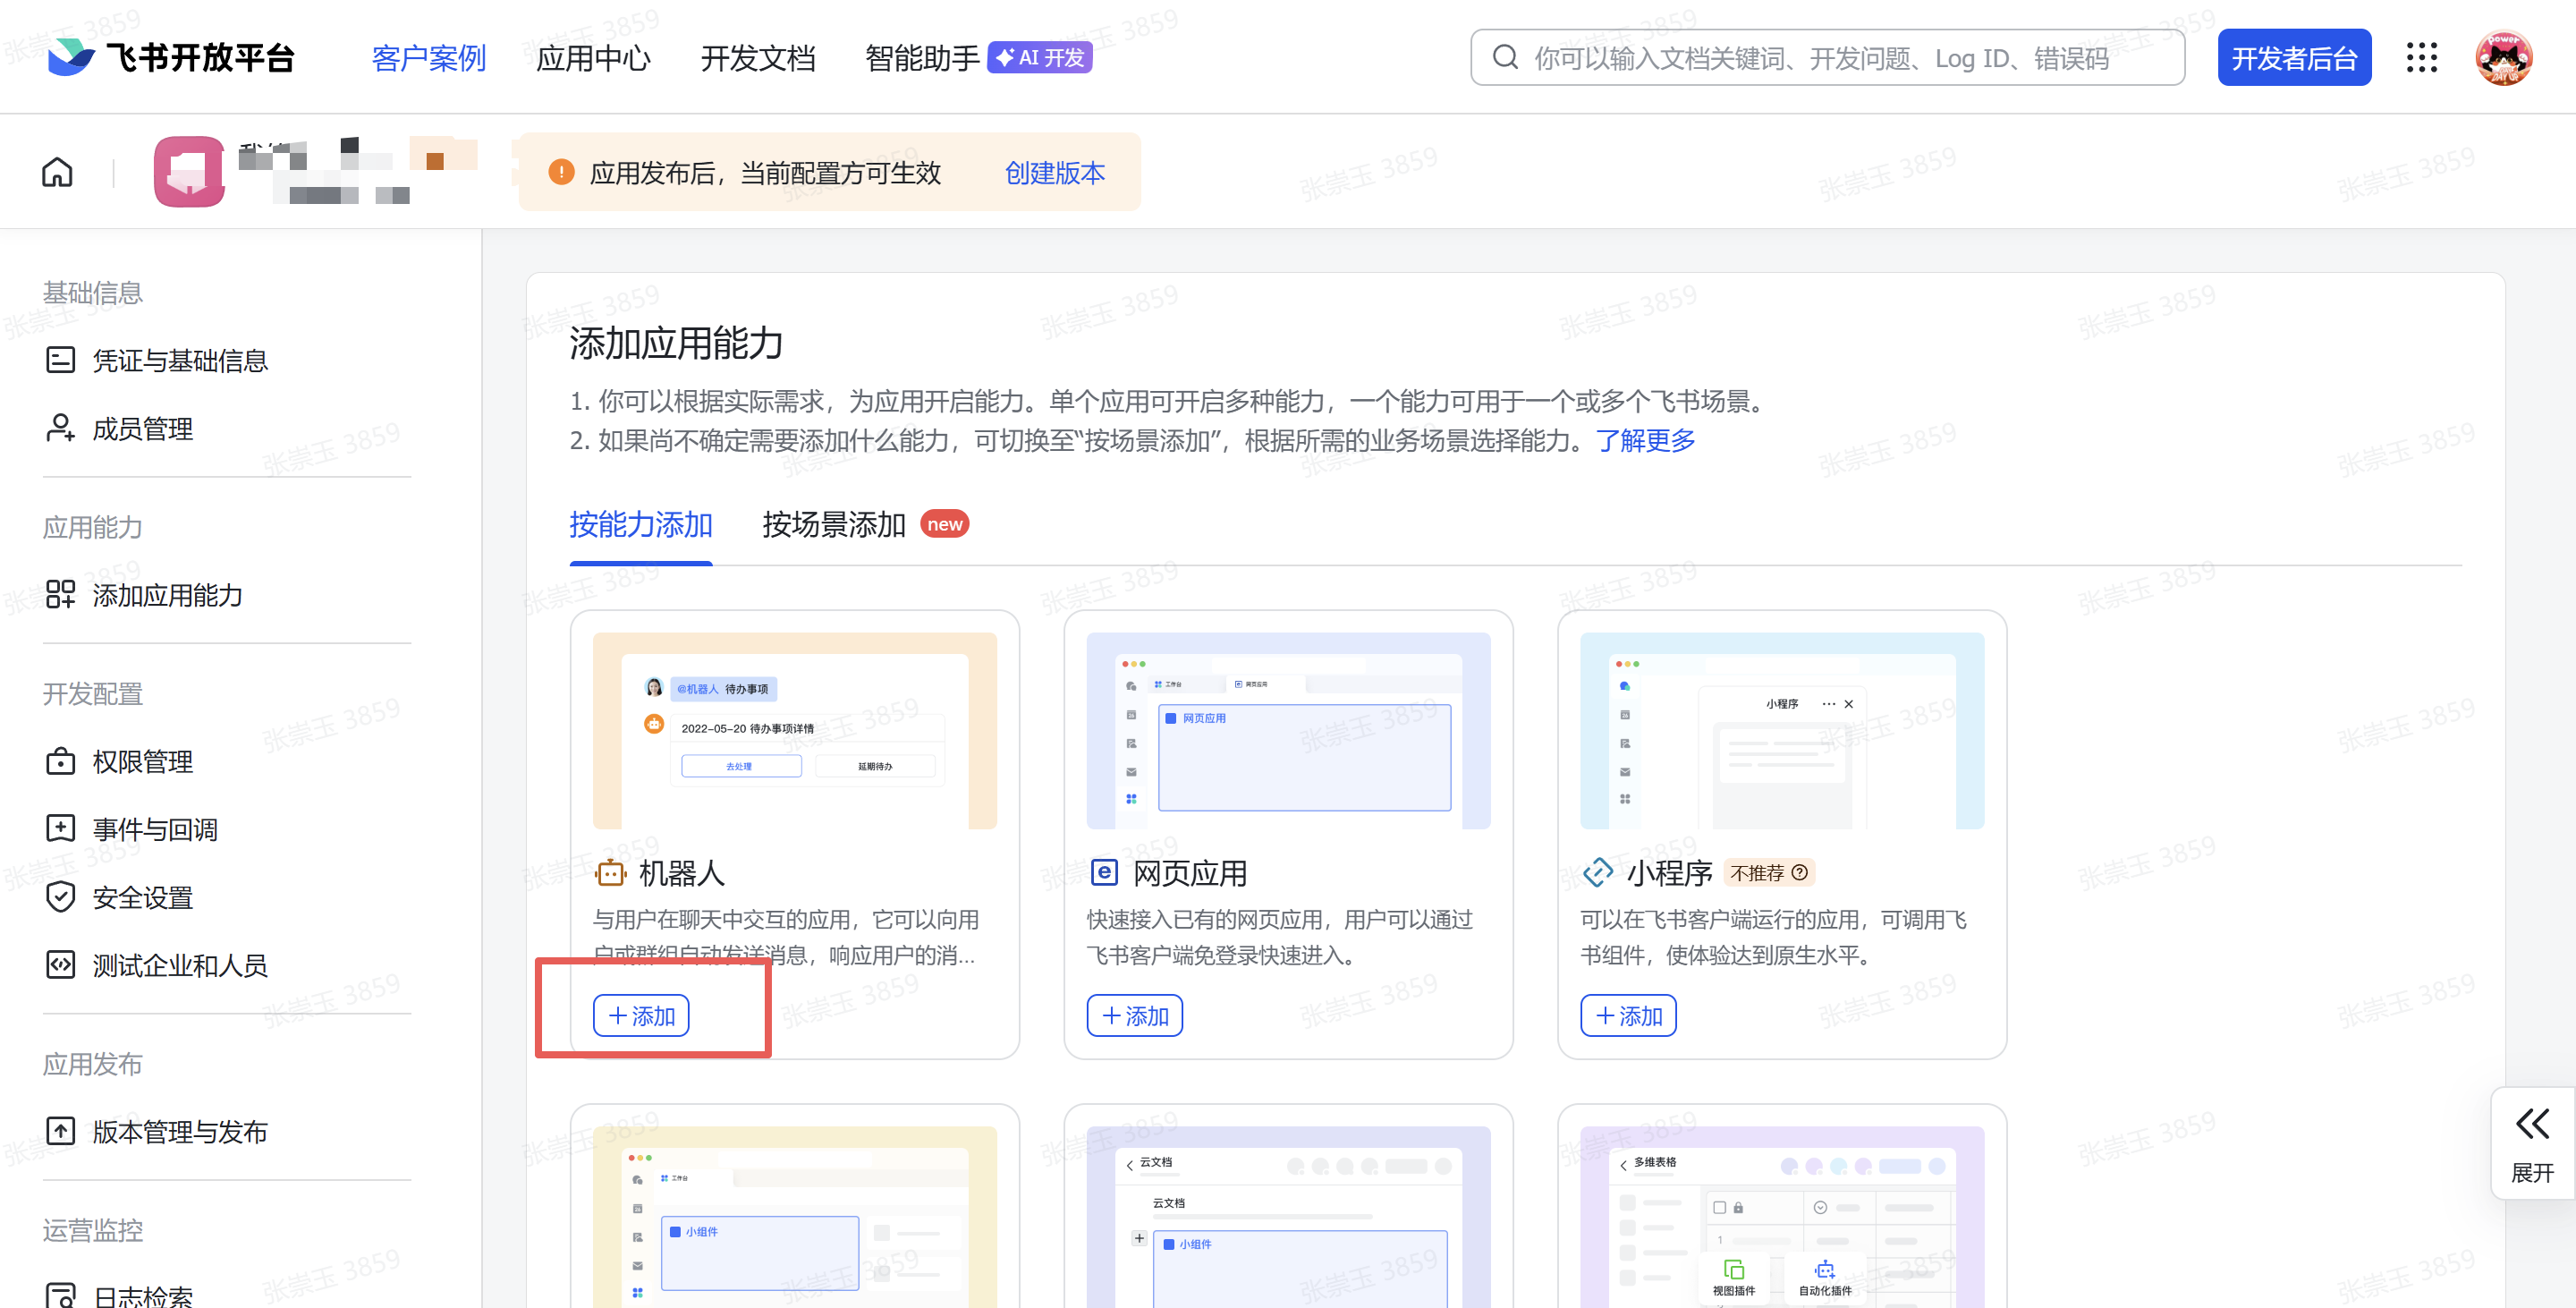Click the 权限管理 lock icon
The width and height of the screenshot is (2576, 1308).
60,761
